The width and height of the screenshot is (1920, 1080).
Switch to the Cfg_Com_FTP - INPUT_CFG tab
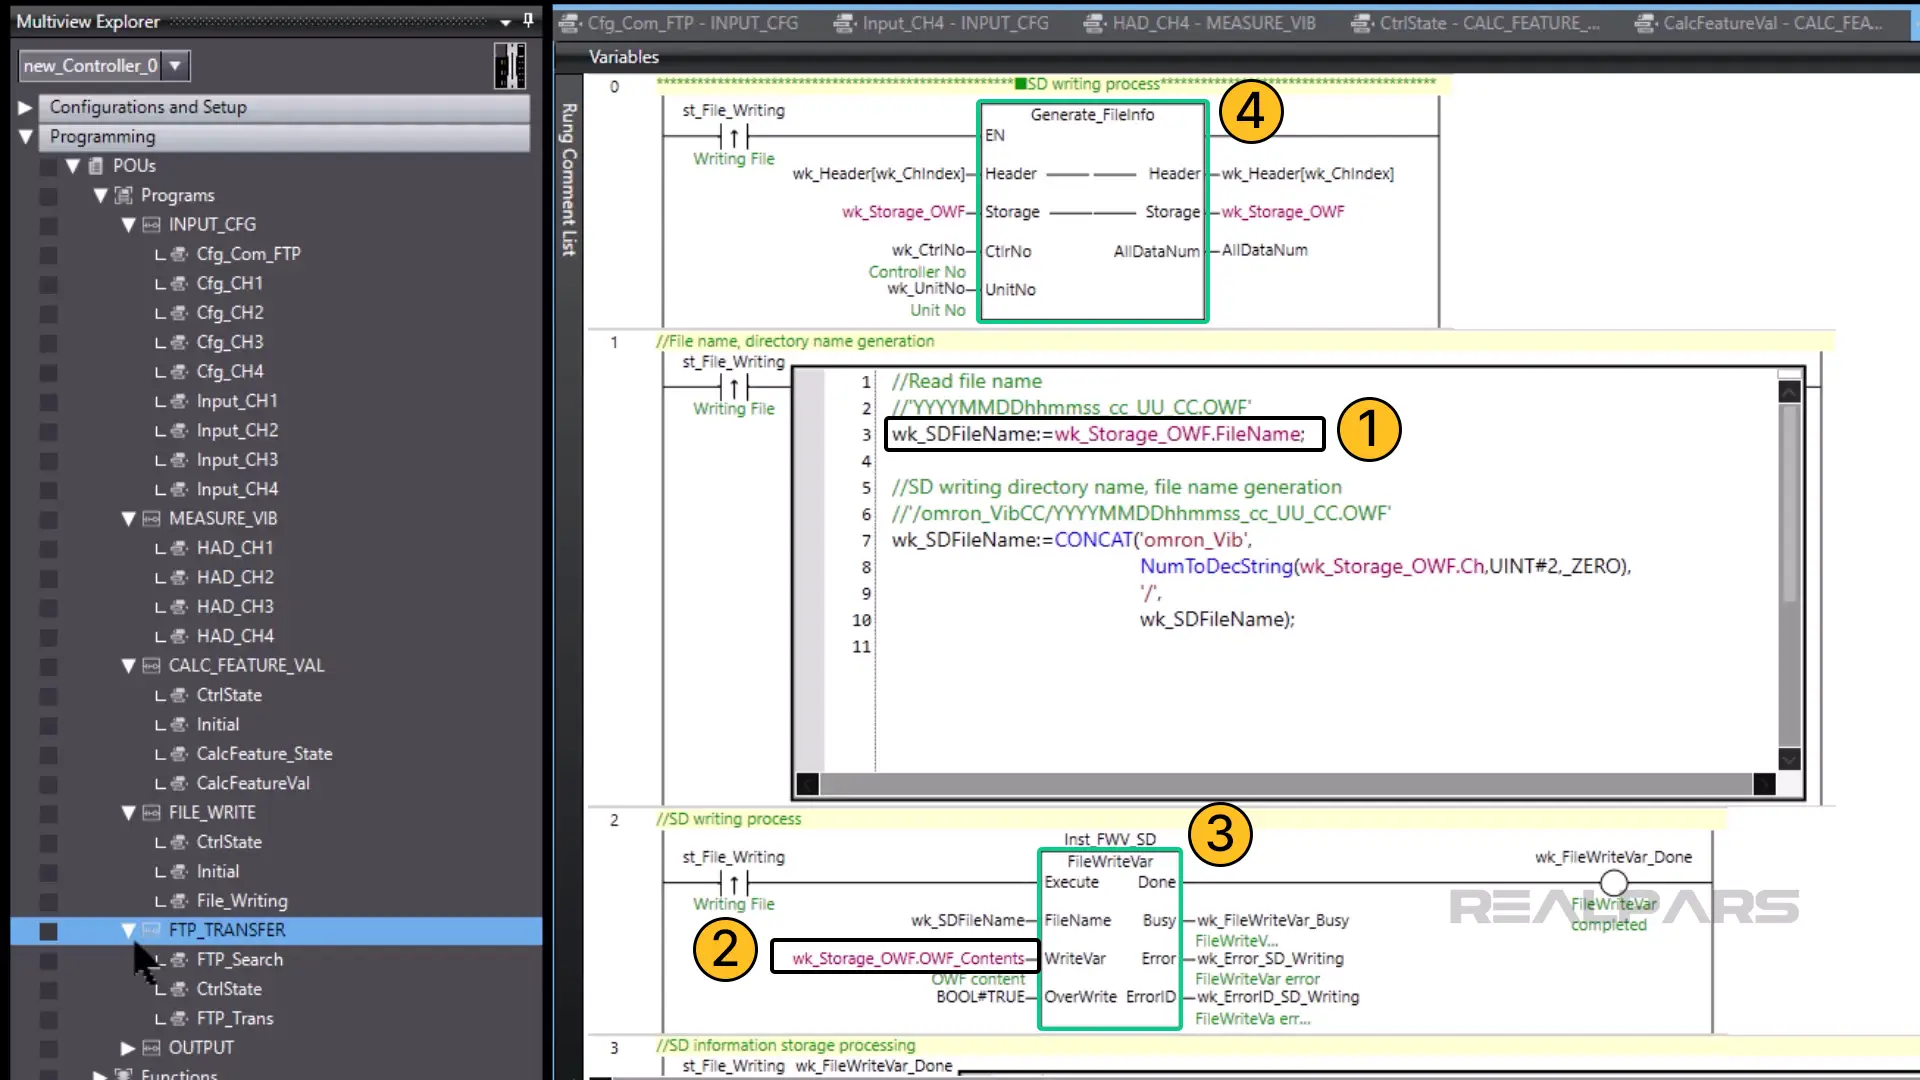pos(680,23)
